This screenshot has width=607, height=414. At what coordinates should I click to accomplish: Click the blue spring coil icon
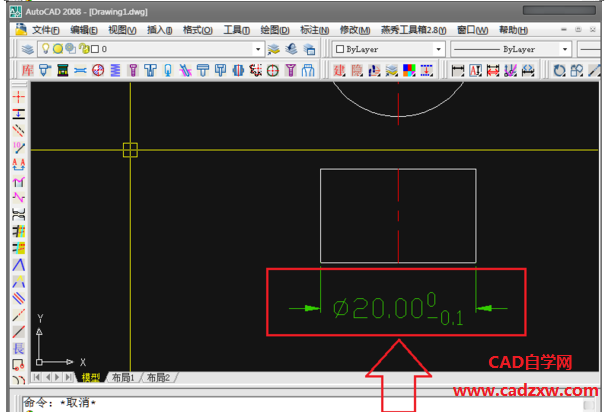(115, 70)
